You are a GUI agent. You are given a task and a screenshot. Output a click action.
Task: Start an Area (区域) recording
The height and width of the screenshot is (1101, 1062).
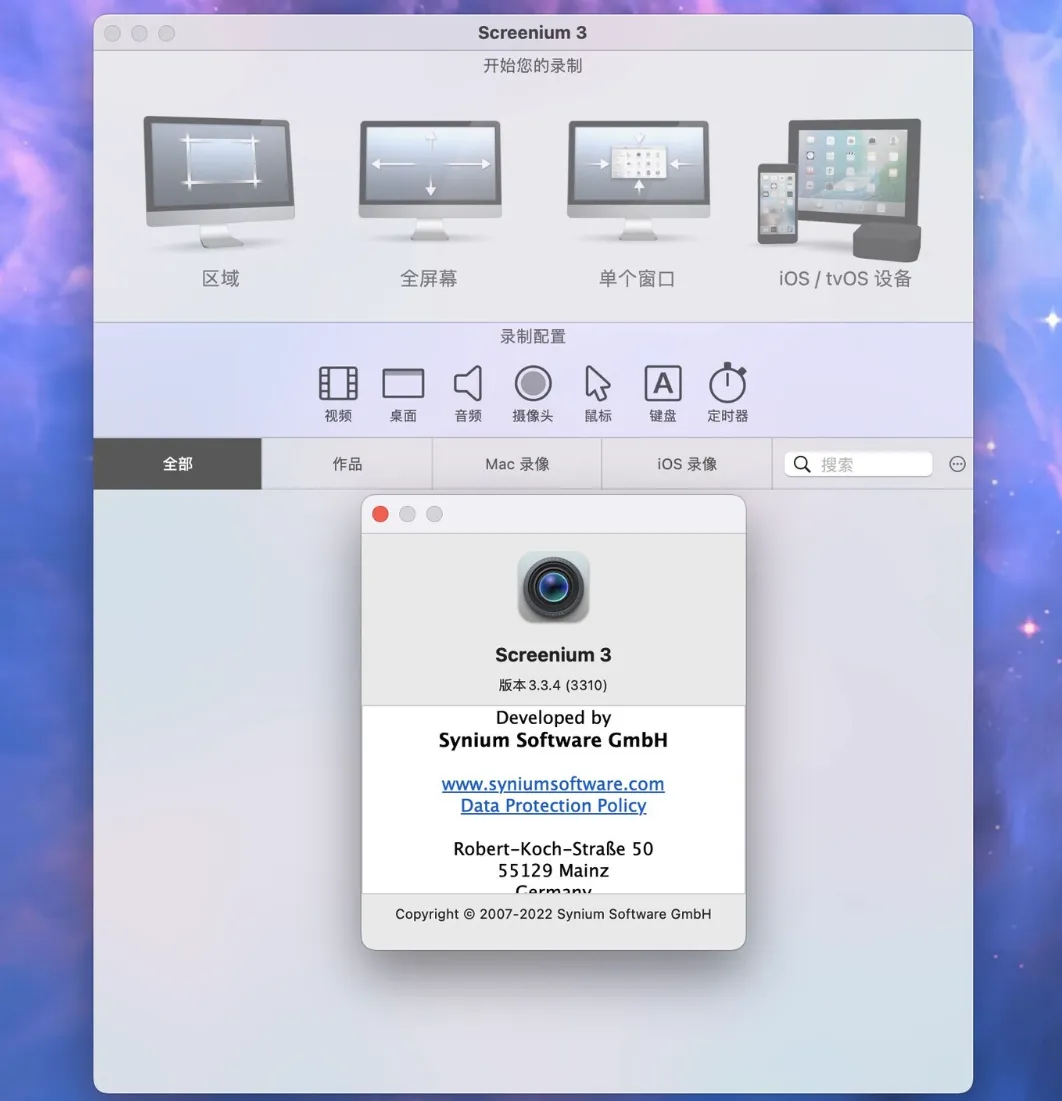tap(219, 183)
